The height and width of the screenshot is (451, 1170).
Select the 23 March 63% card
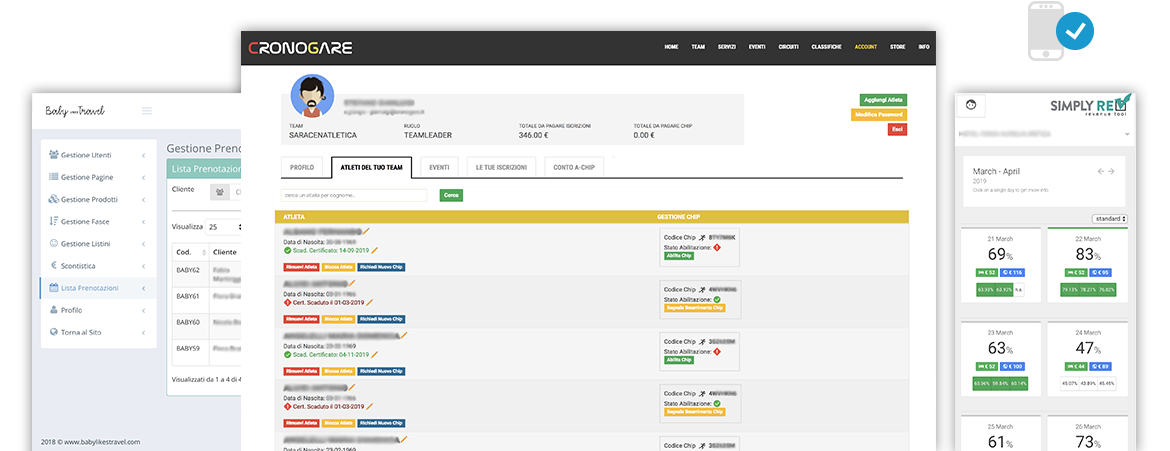click(x=1000, y=359)
